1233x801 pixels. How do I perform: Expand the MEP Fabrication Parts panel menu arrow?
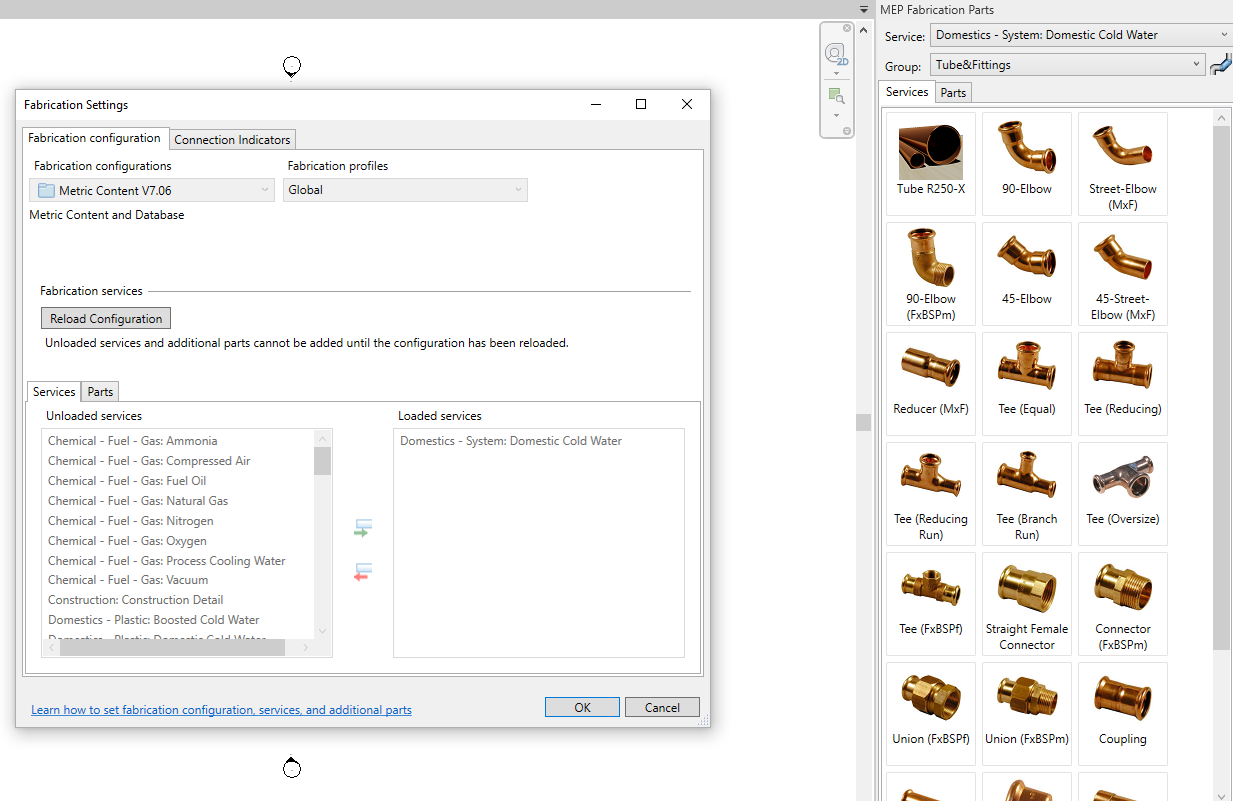tap(864, 9)
